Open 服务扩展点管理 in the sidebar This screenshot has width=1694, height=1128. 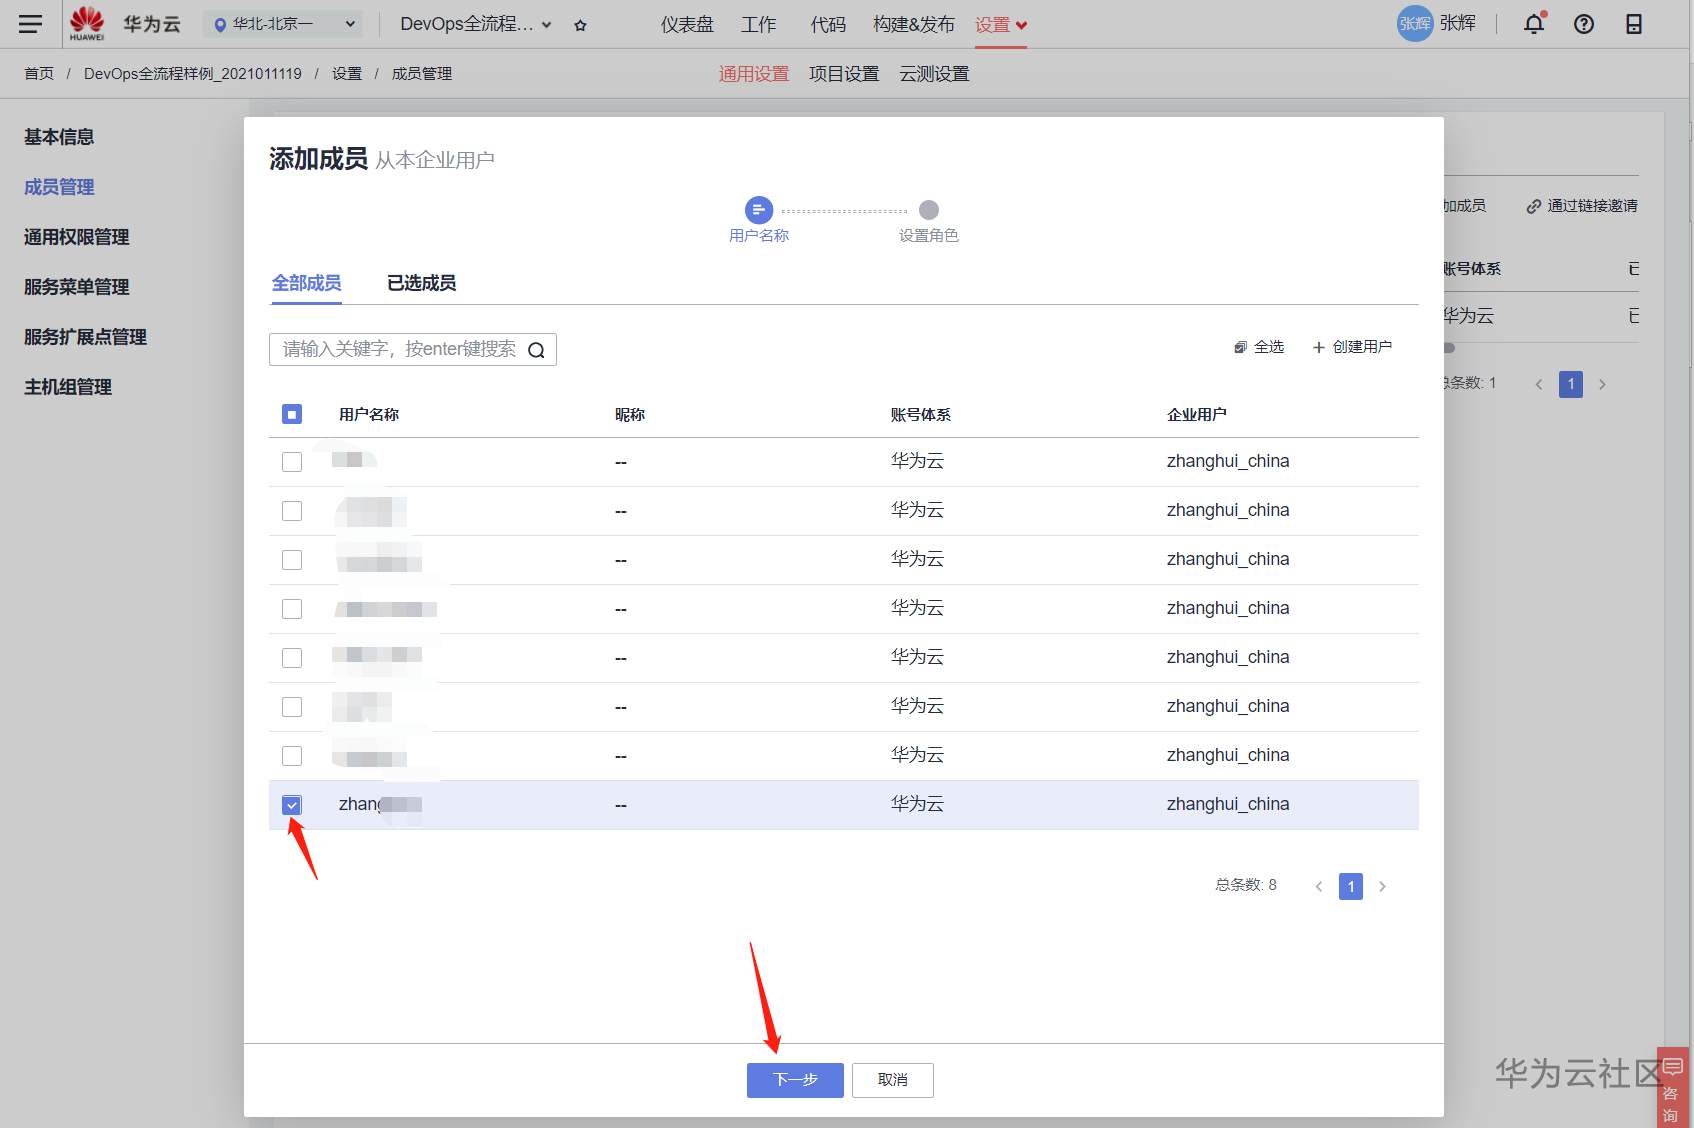[x=85, y=337]
